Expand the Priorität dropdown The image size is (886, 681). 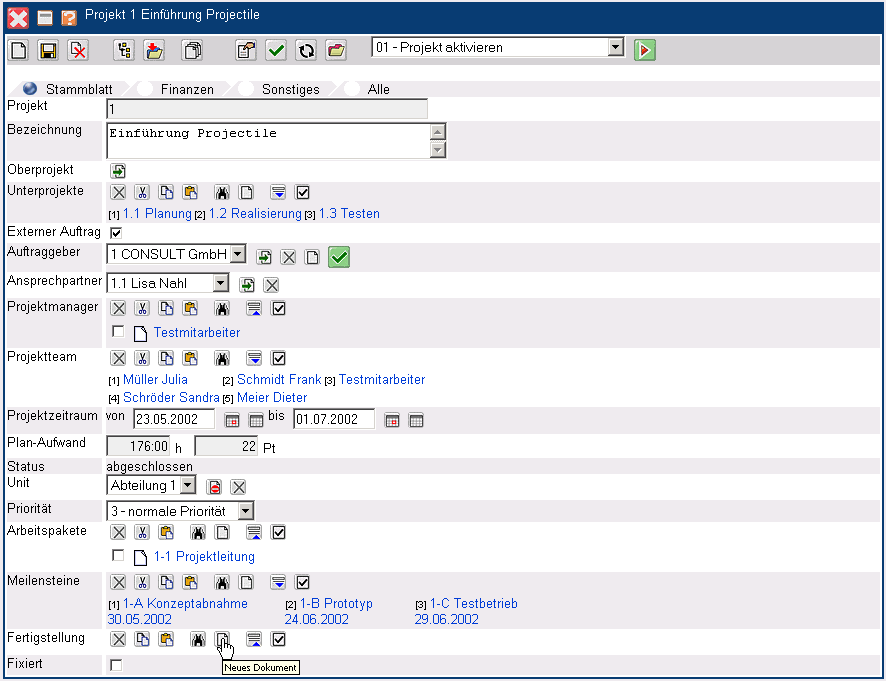pos(245,511)
